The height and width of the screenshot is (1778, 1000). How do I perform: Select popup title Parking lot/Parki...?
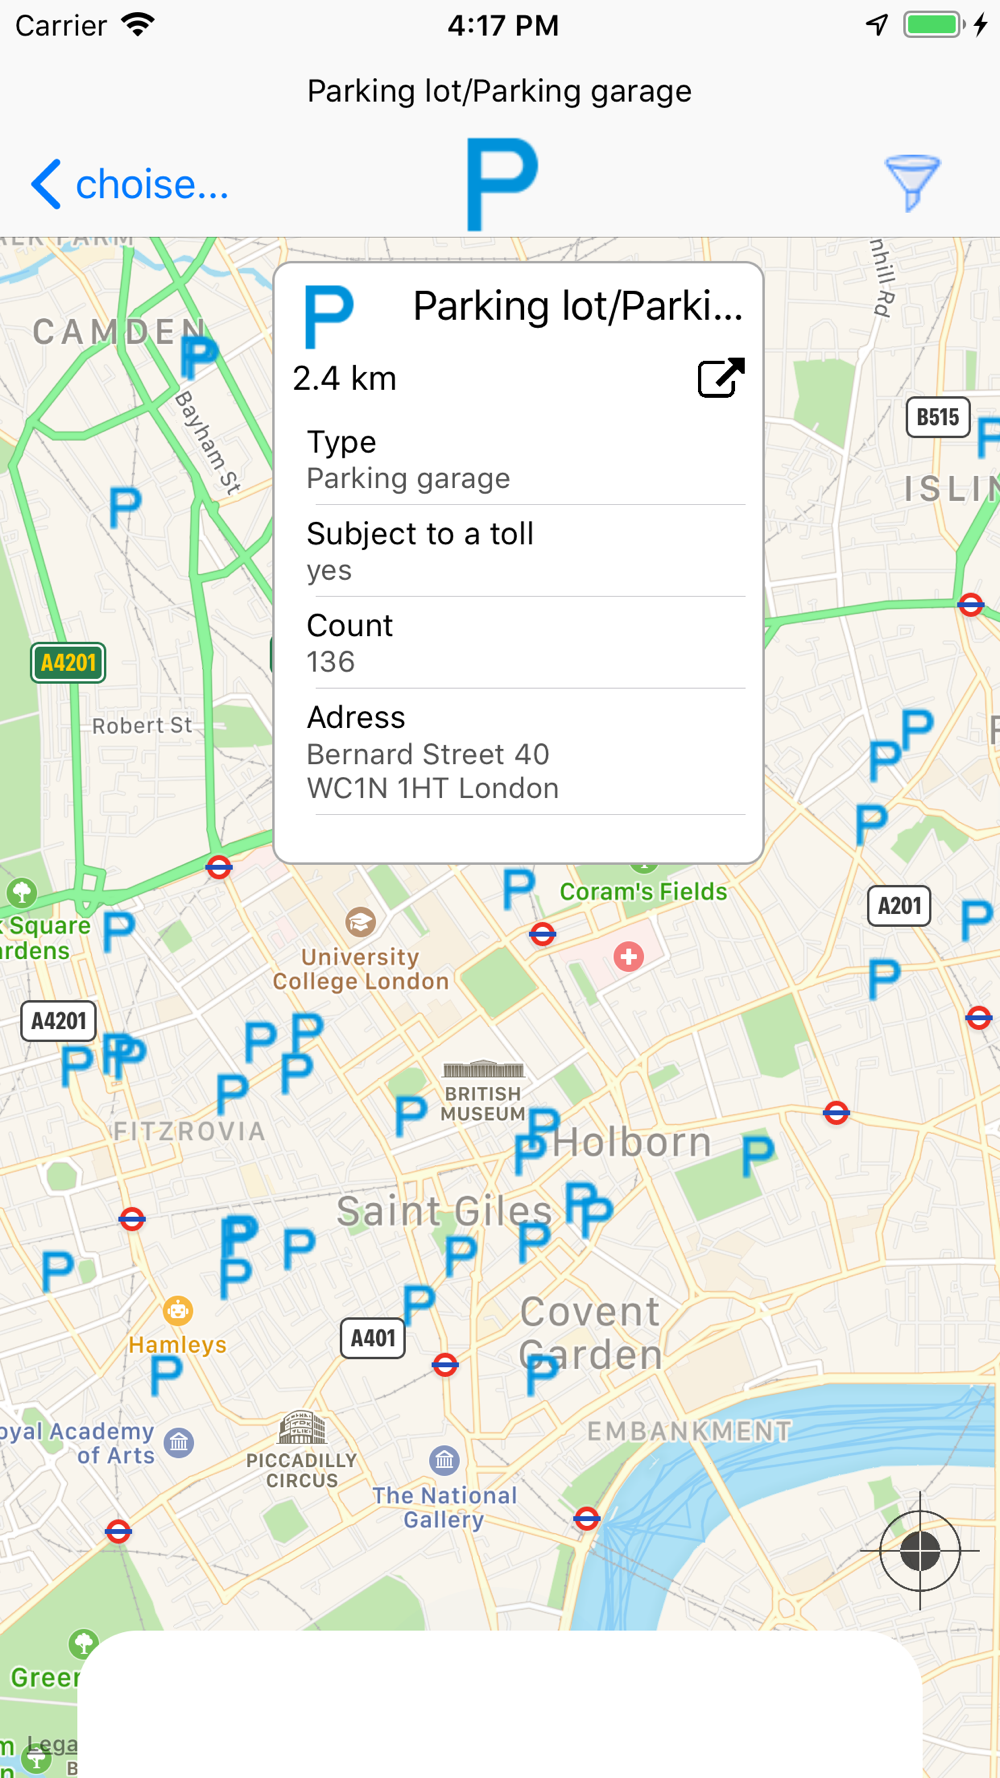click(x=578, y=306)
